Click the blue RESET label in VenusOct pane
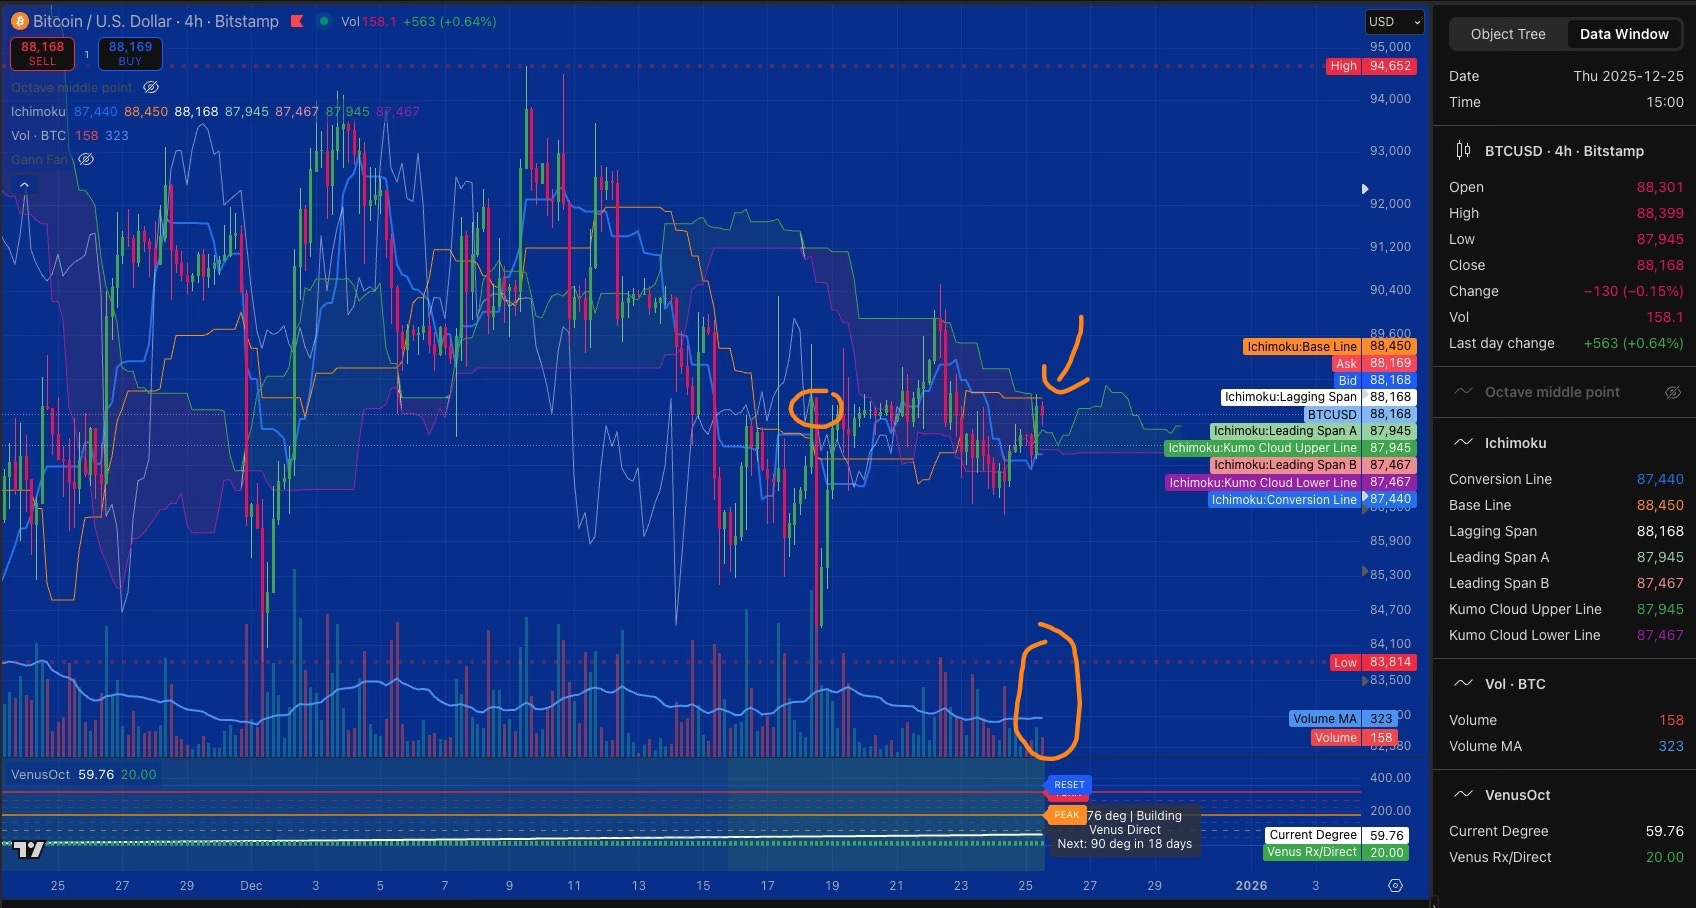This screenshot has height=908, width=1696. (x=1068, y=785)
